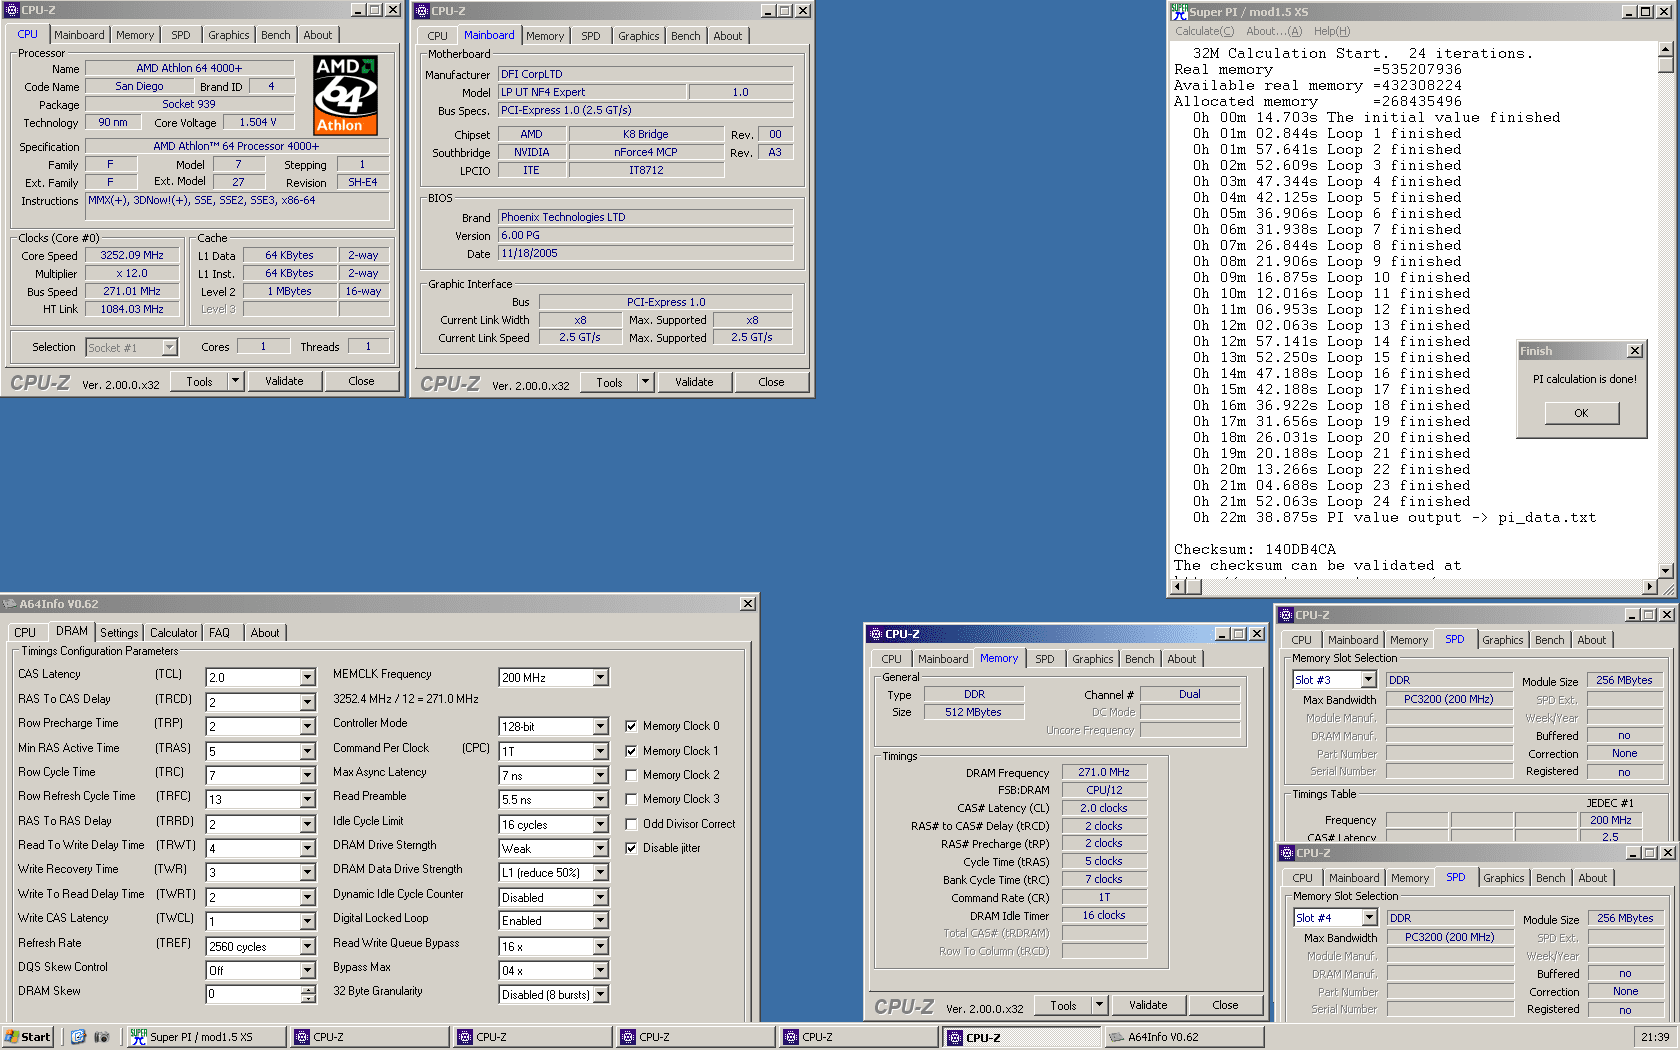This screenshot has height=1050, width=1680.
Task: Expand the Digital Locked Loop dropdown
Action: [x=600, y=921]
